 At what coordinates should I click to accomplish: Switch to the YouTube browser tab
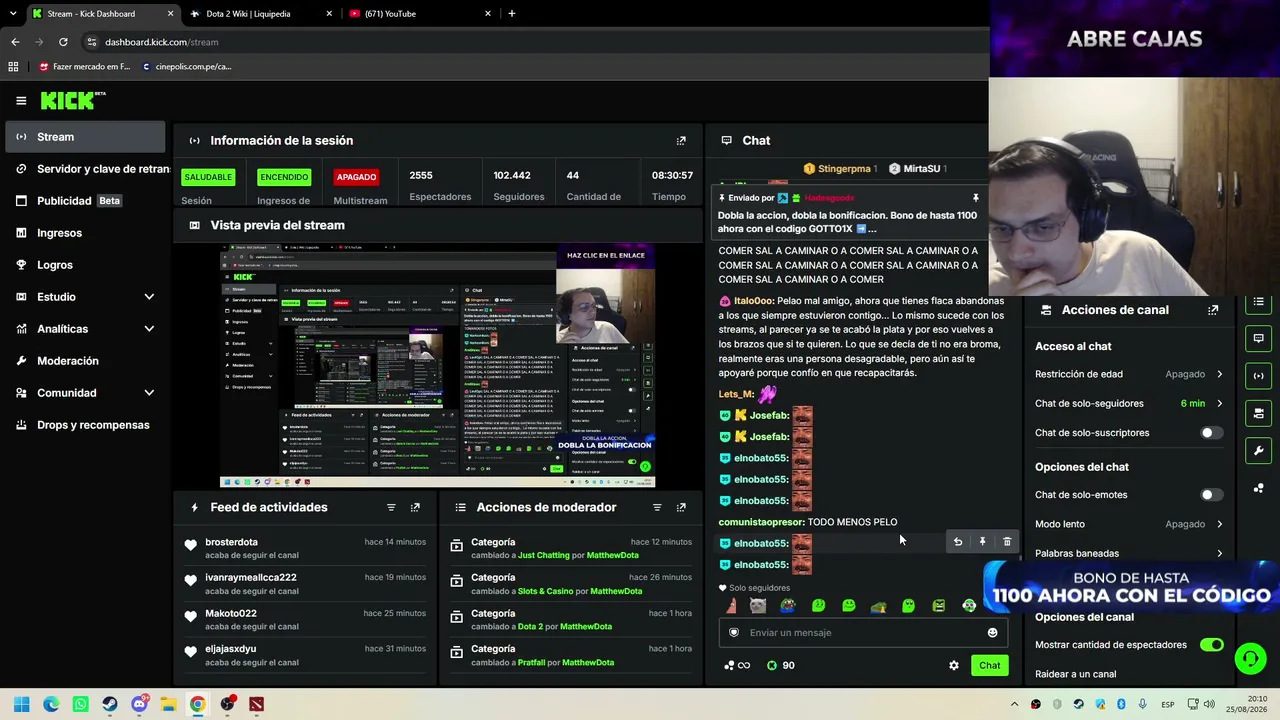(x=420, y=14)
